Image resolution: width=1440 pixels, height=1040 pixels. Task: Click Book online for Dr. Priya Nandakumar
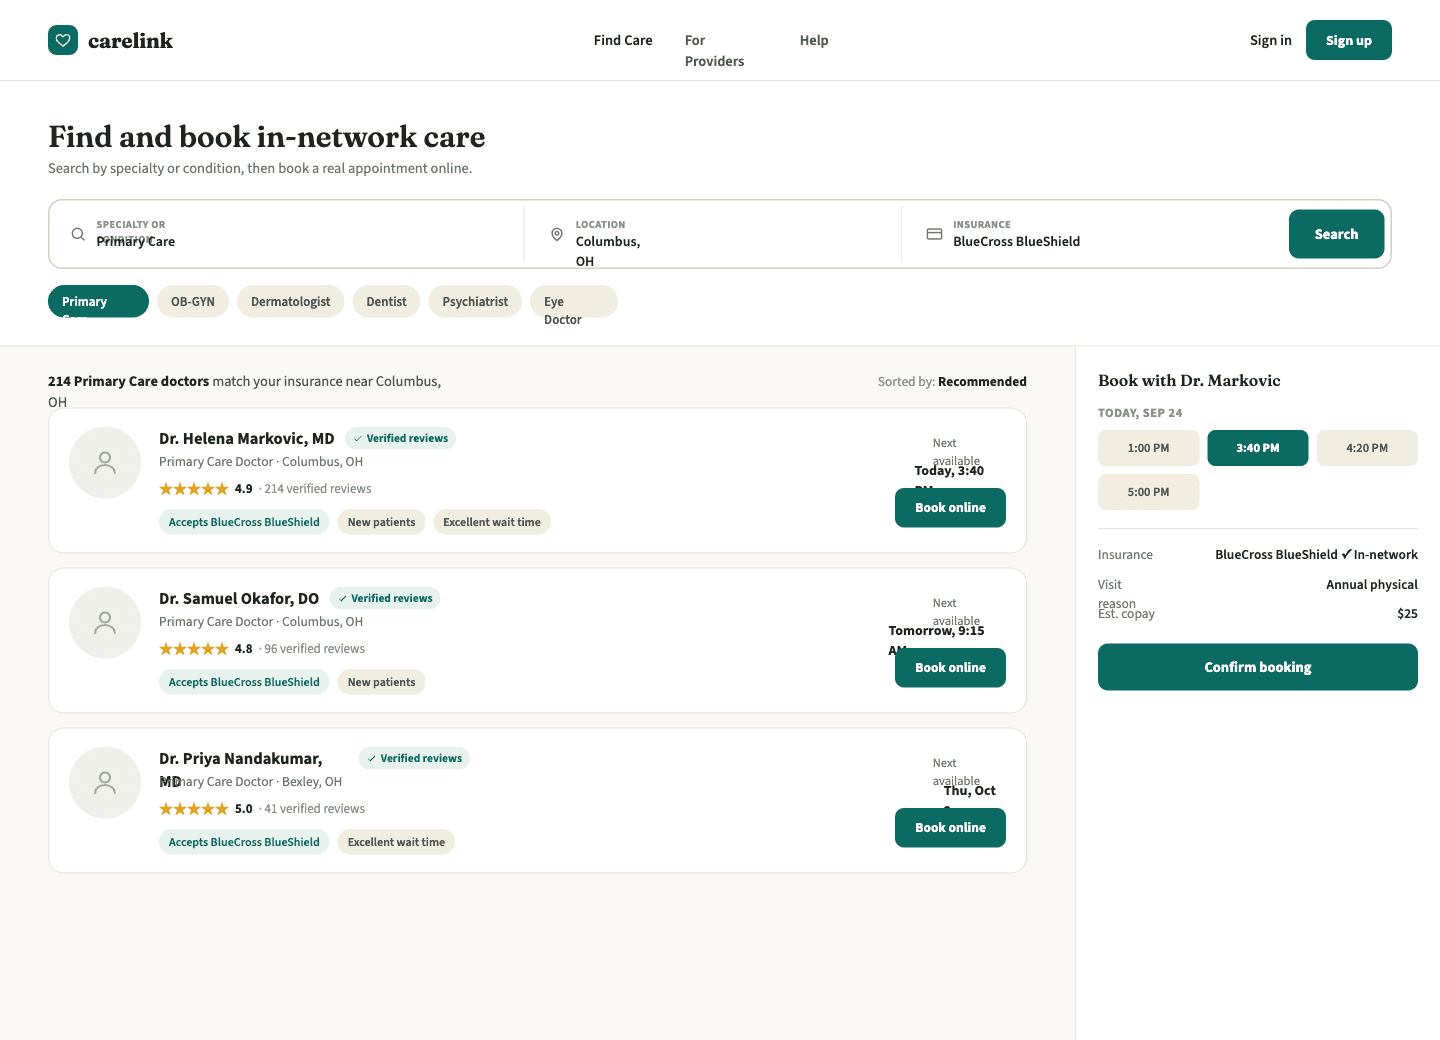(x=950, y=827)
